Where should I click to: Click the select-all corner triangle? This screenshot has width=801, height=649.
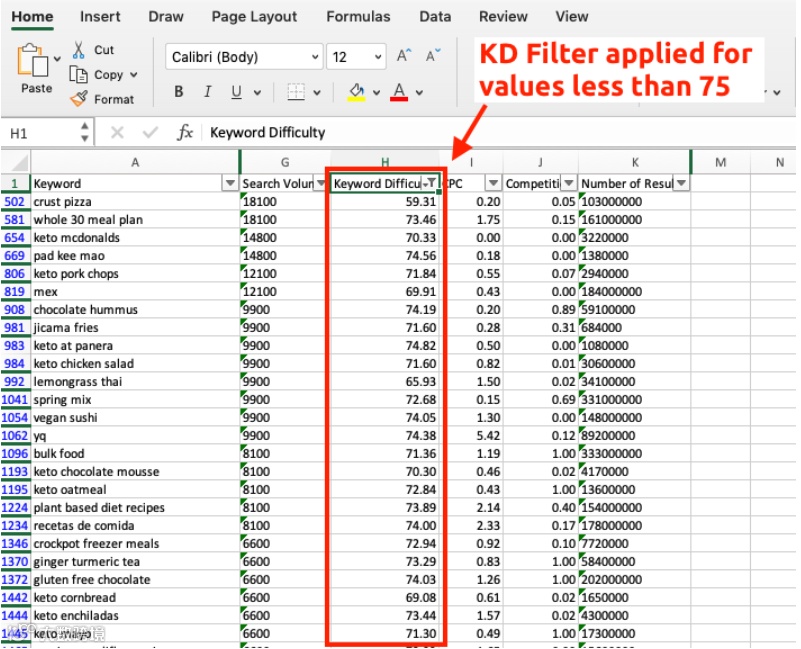[19, 163]
